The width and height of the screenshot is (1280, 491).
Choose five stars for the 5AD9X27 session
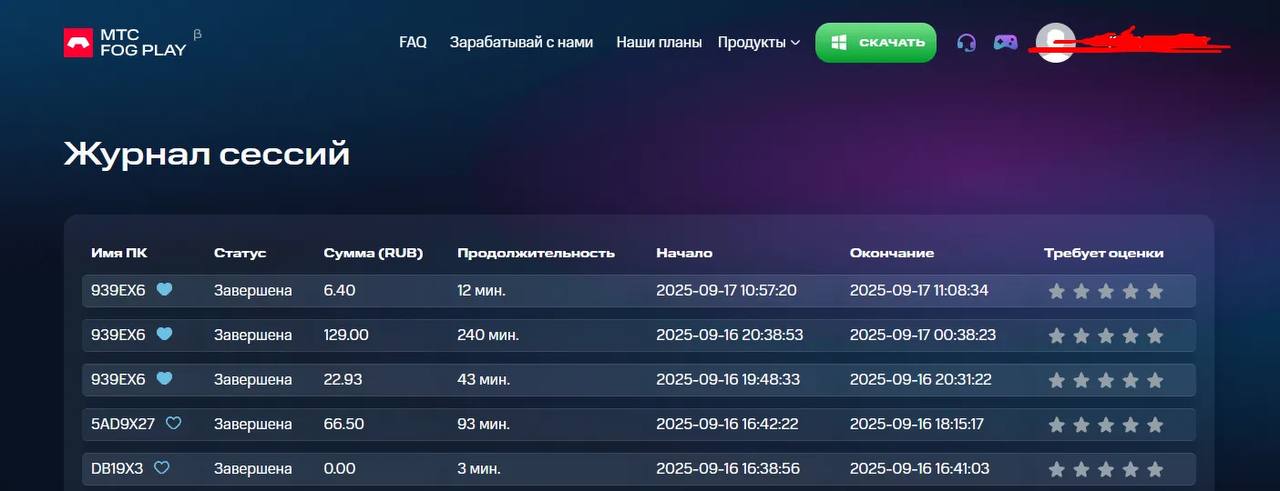1155,425
